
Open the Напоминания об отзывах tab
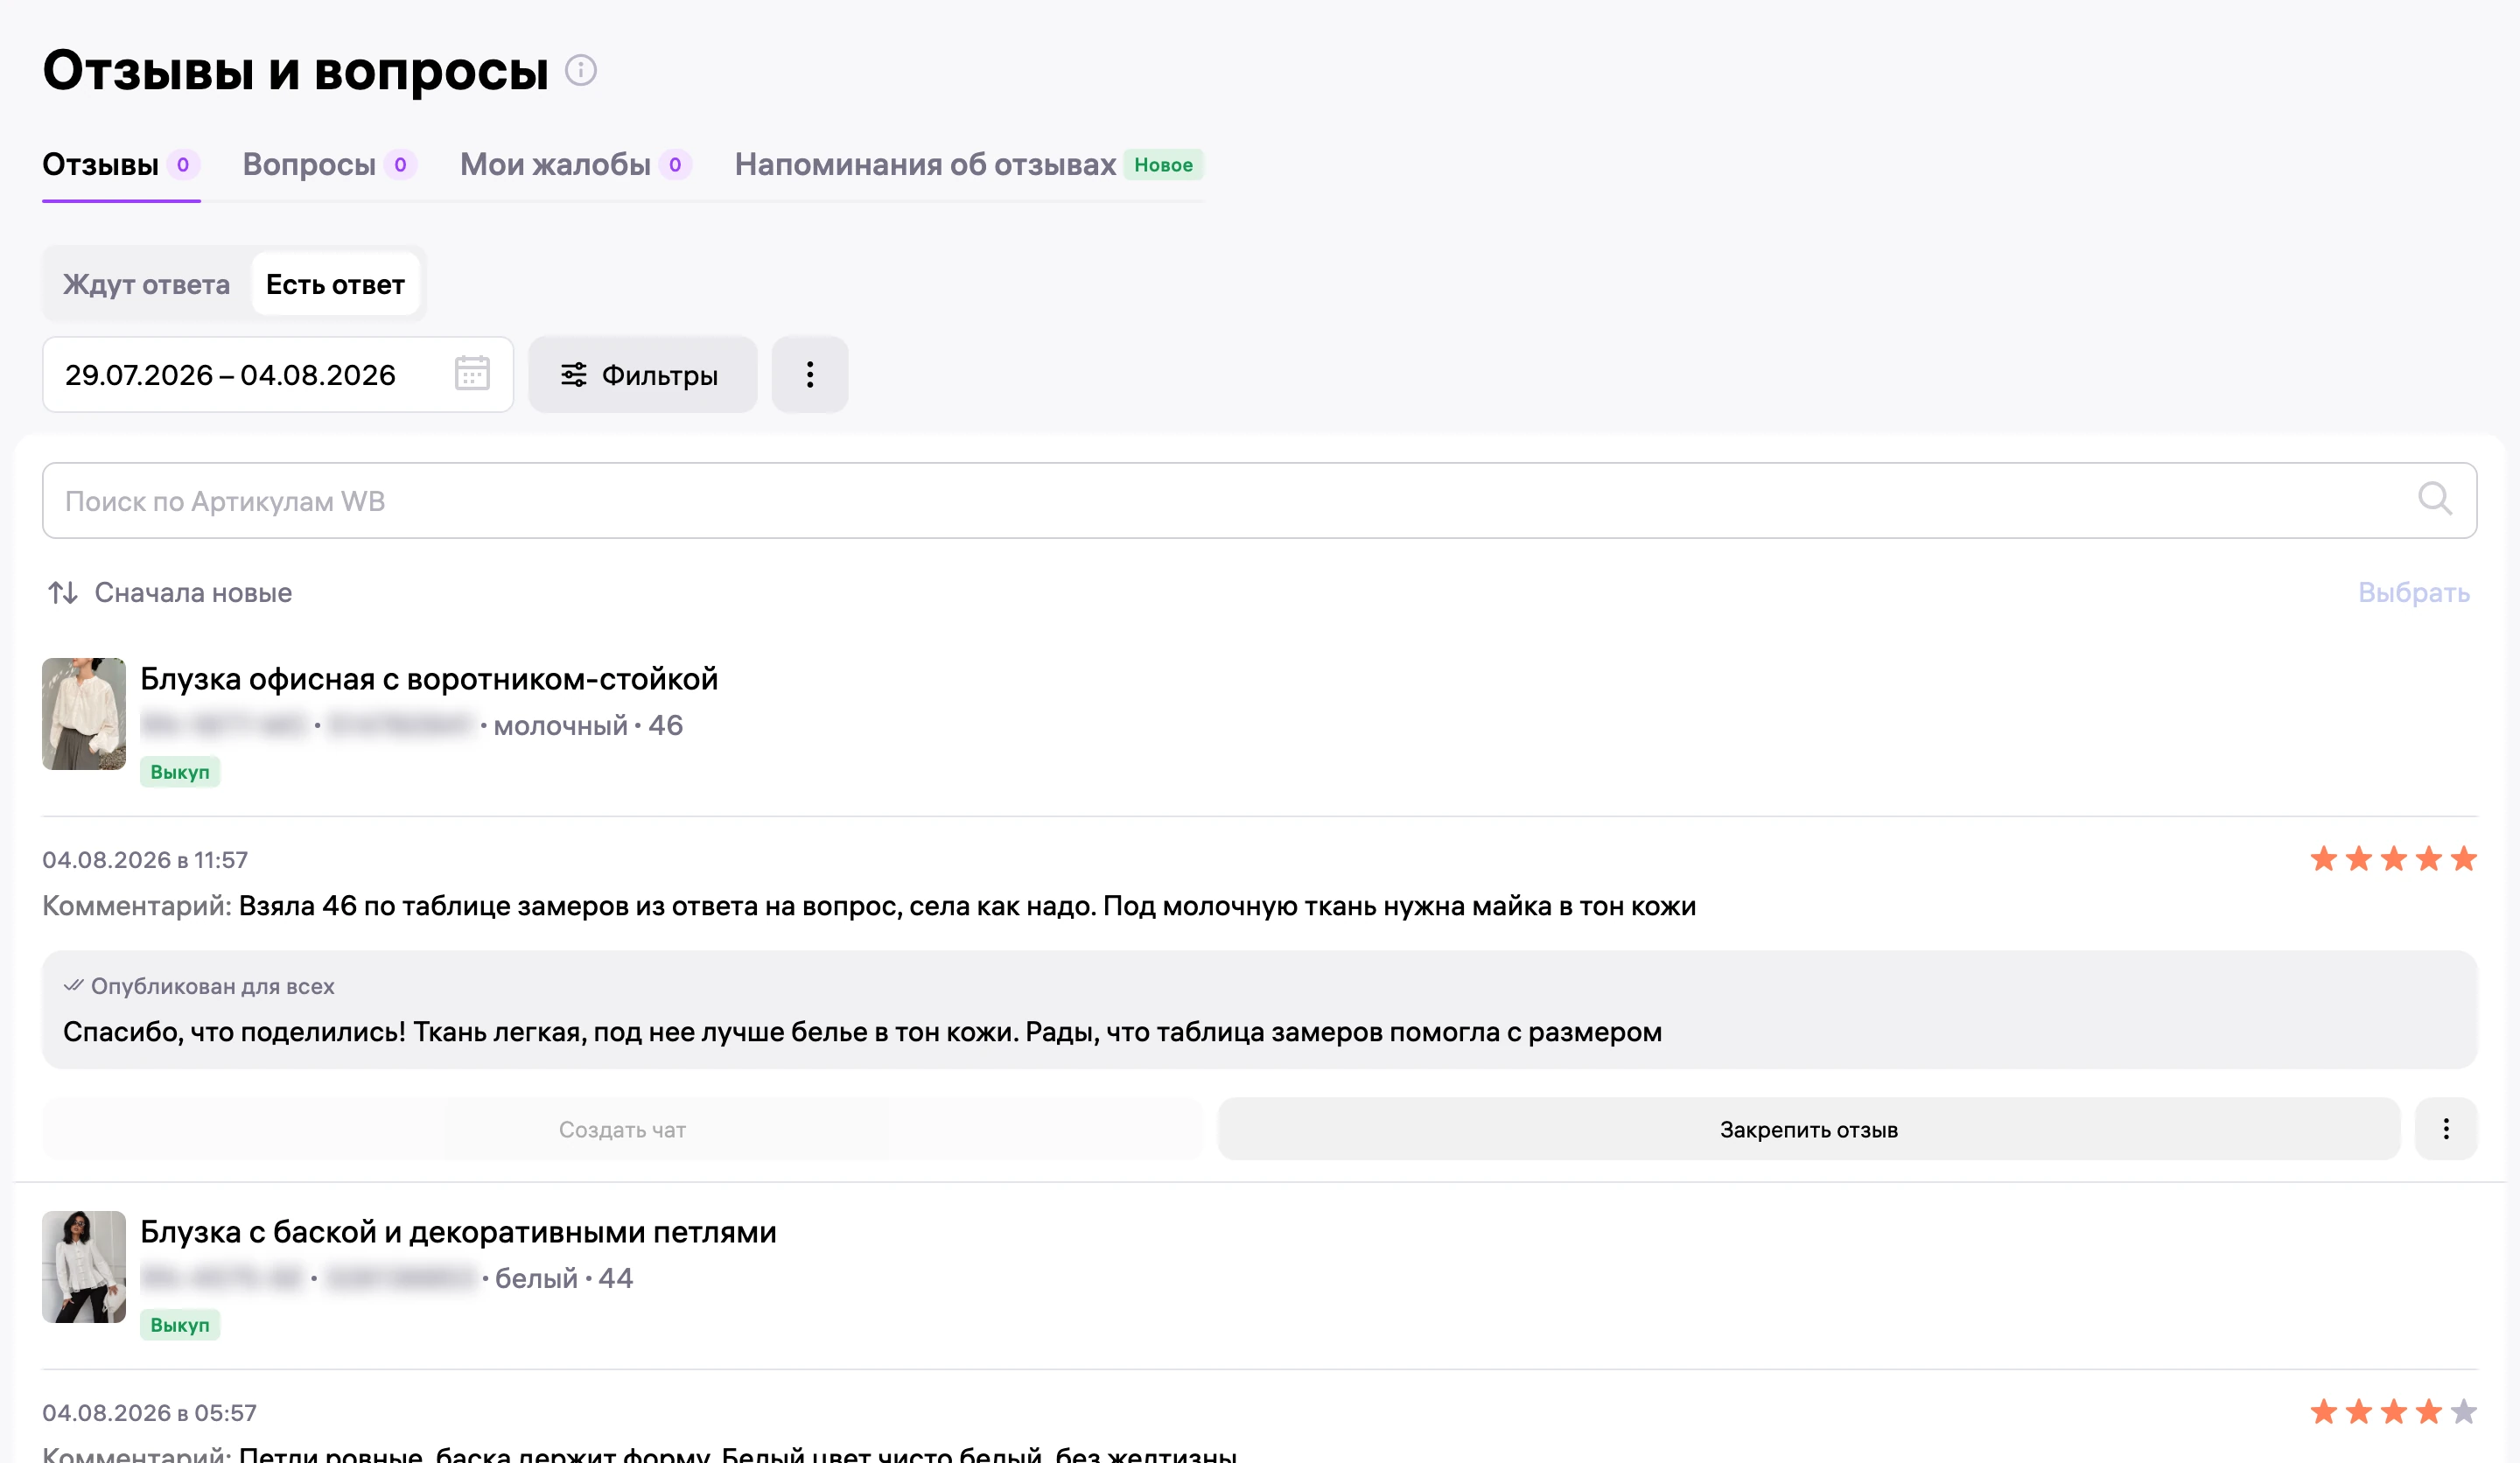968,165
